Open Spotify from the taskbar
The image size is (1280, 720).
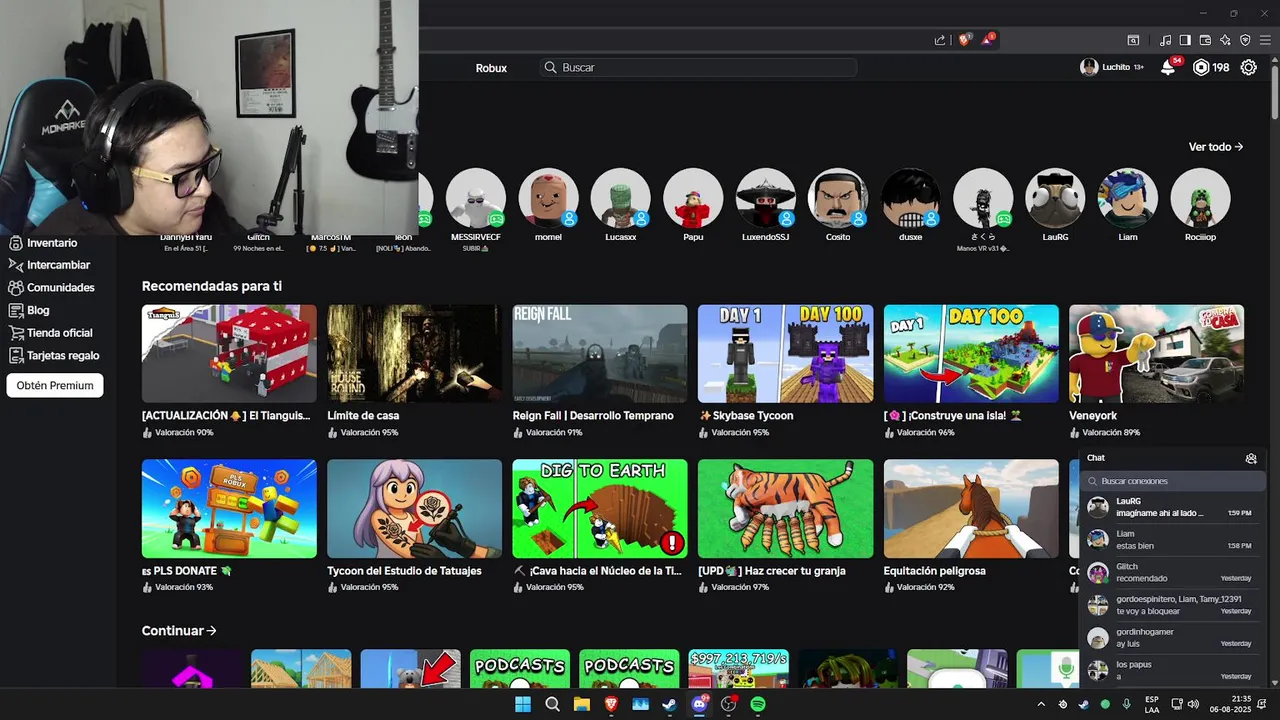click(x=758, y=704)
